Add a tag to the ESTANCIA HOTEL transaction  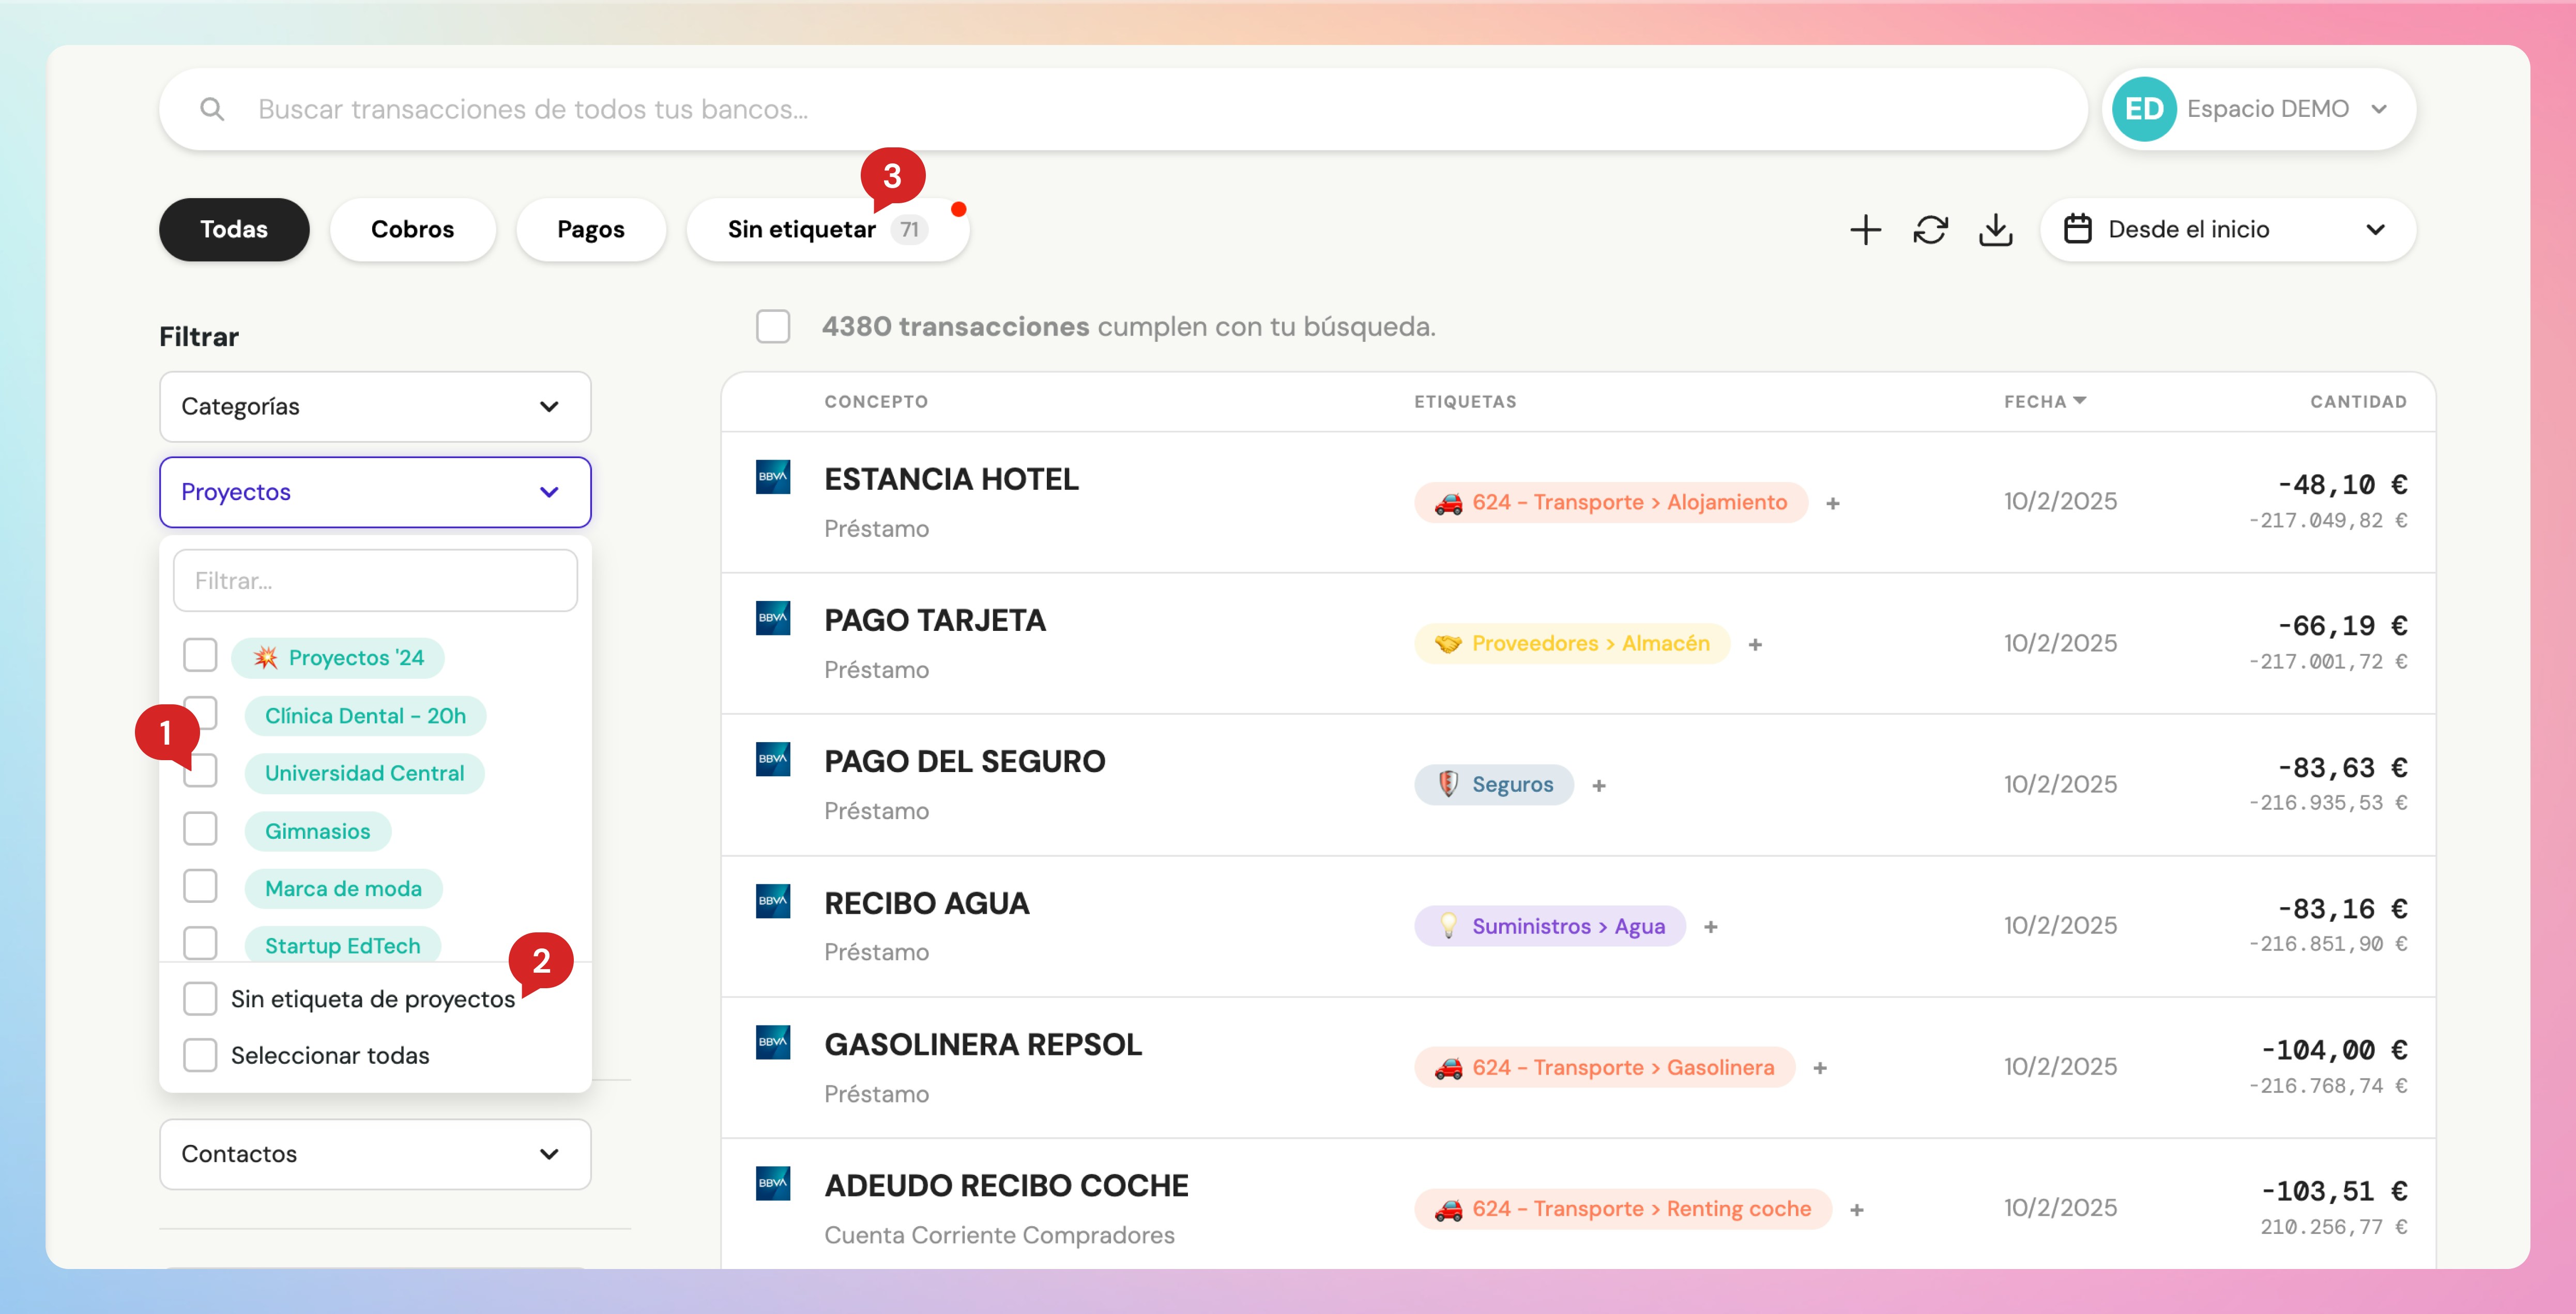coord(1833,503)
